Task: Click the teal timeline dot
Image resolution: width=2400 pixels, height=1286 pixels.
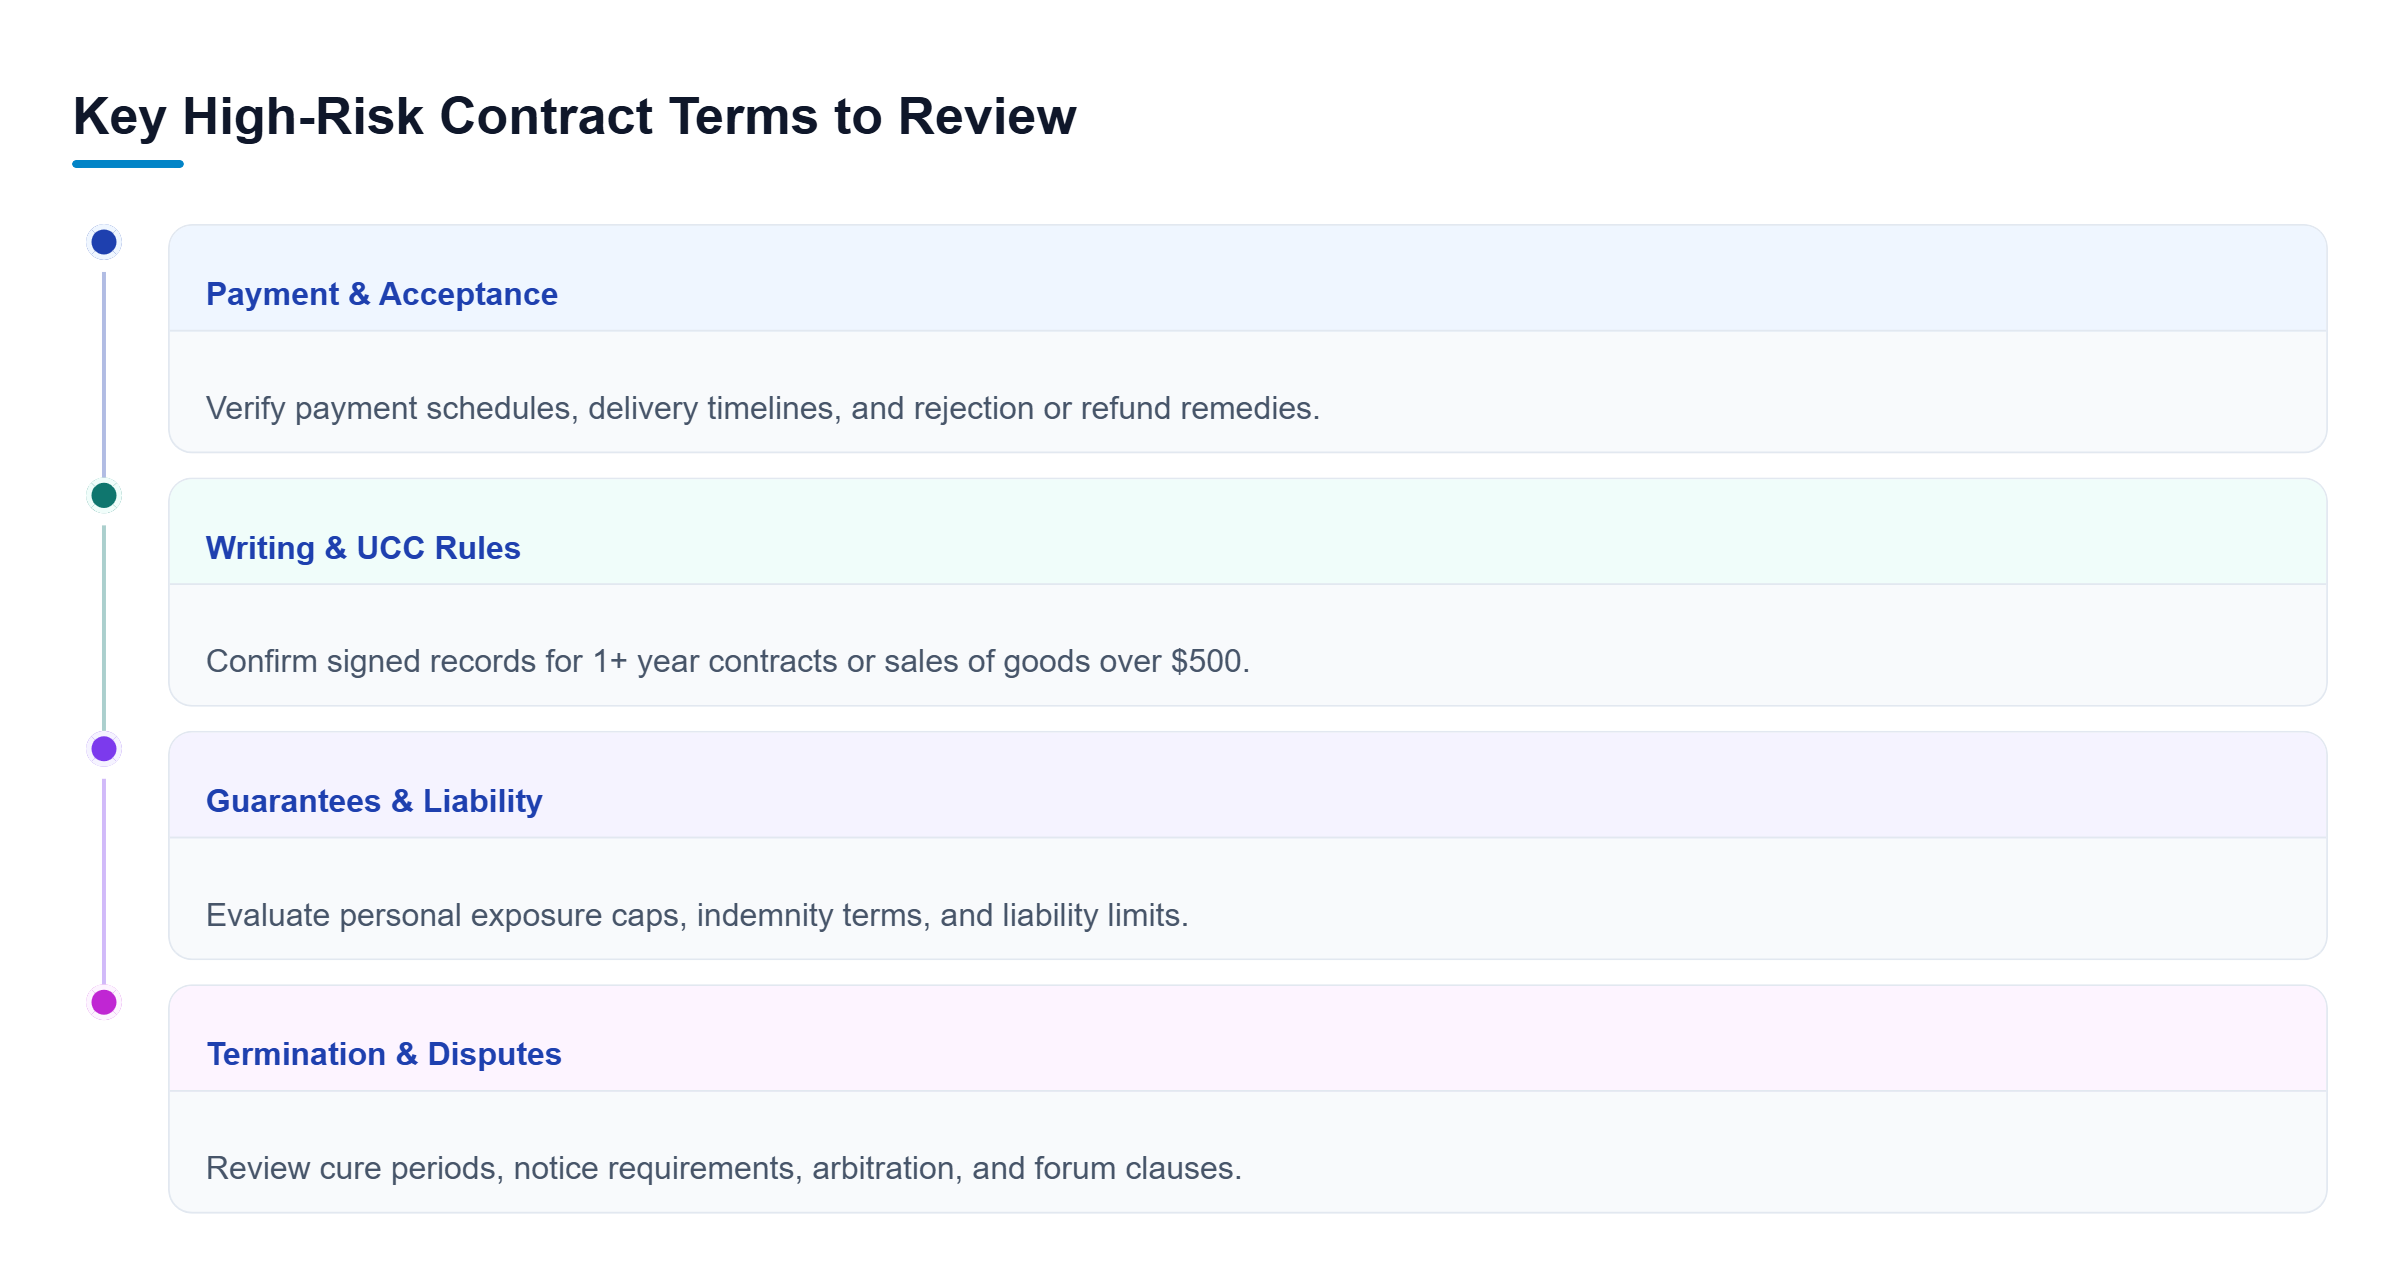Action: click(104, 495)
